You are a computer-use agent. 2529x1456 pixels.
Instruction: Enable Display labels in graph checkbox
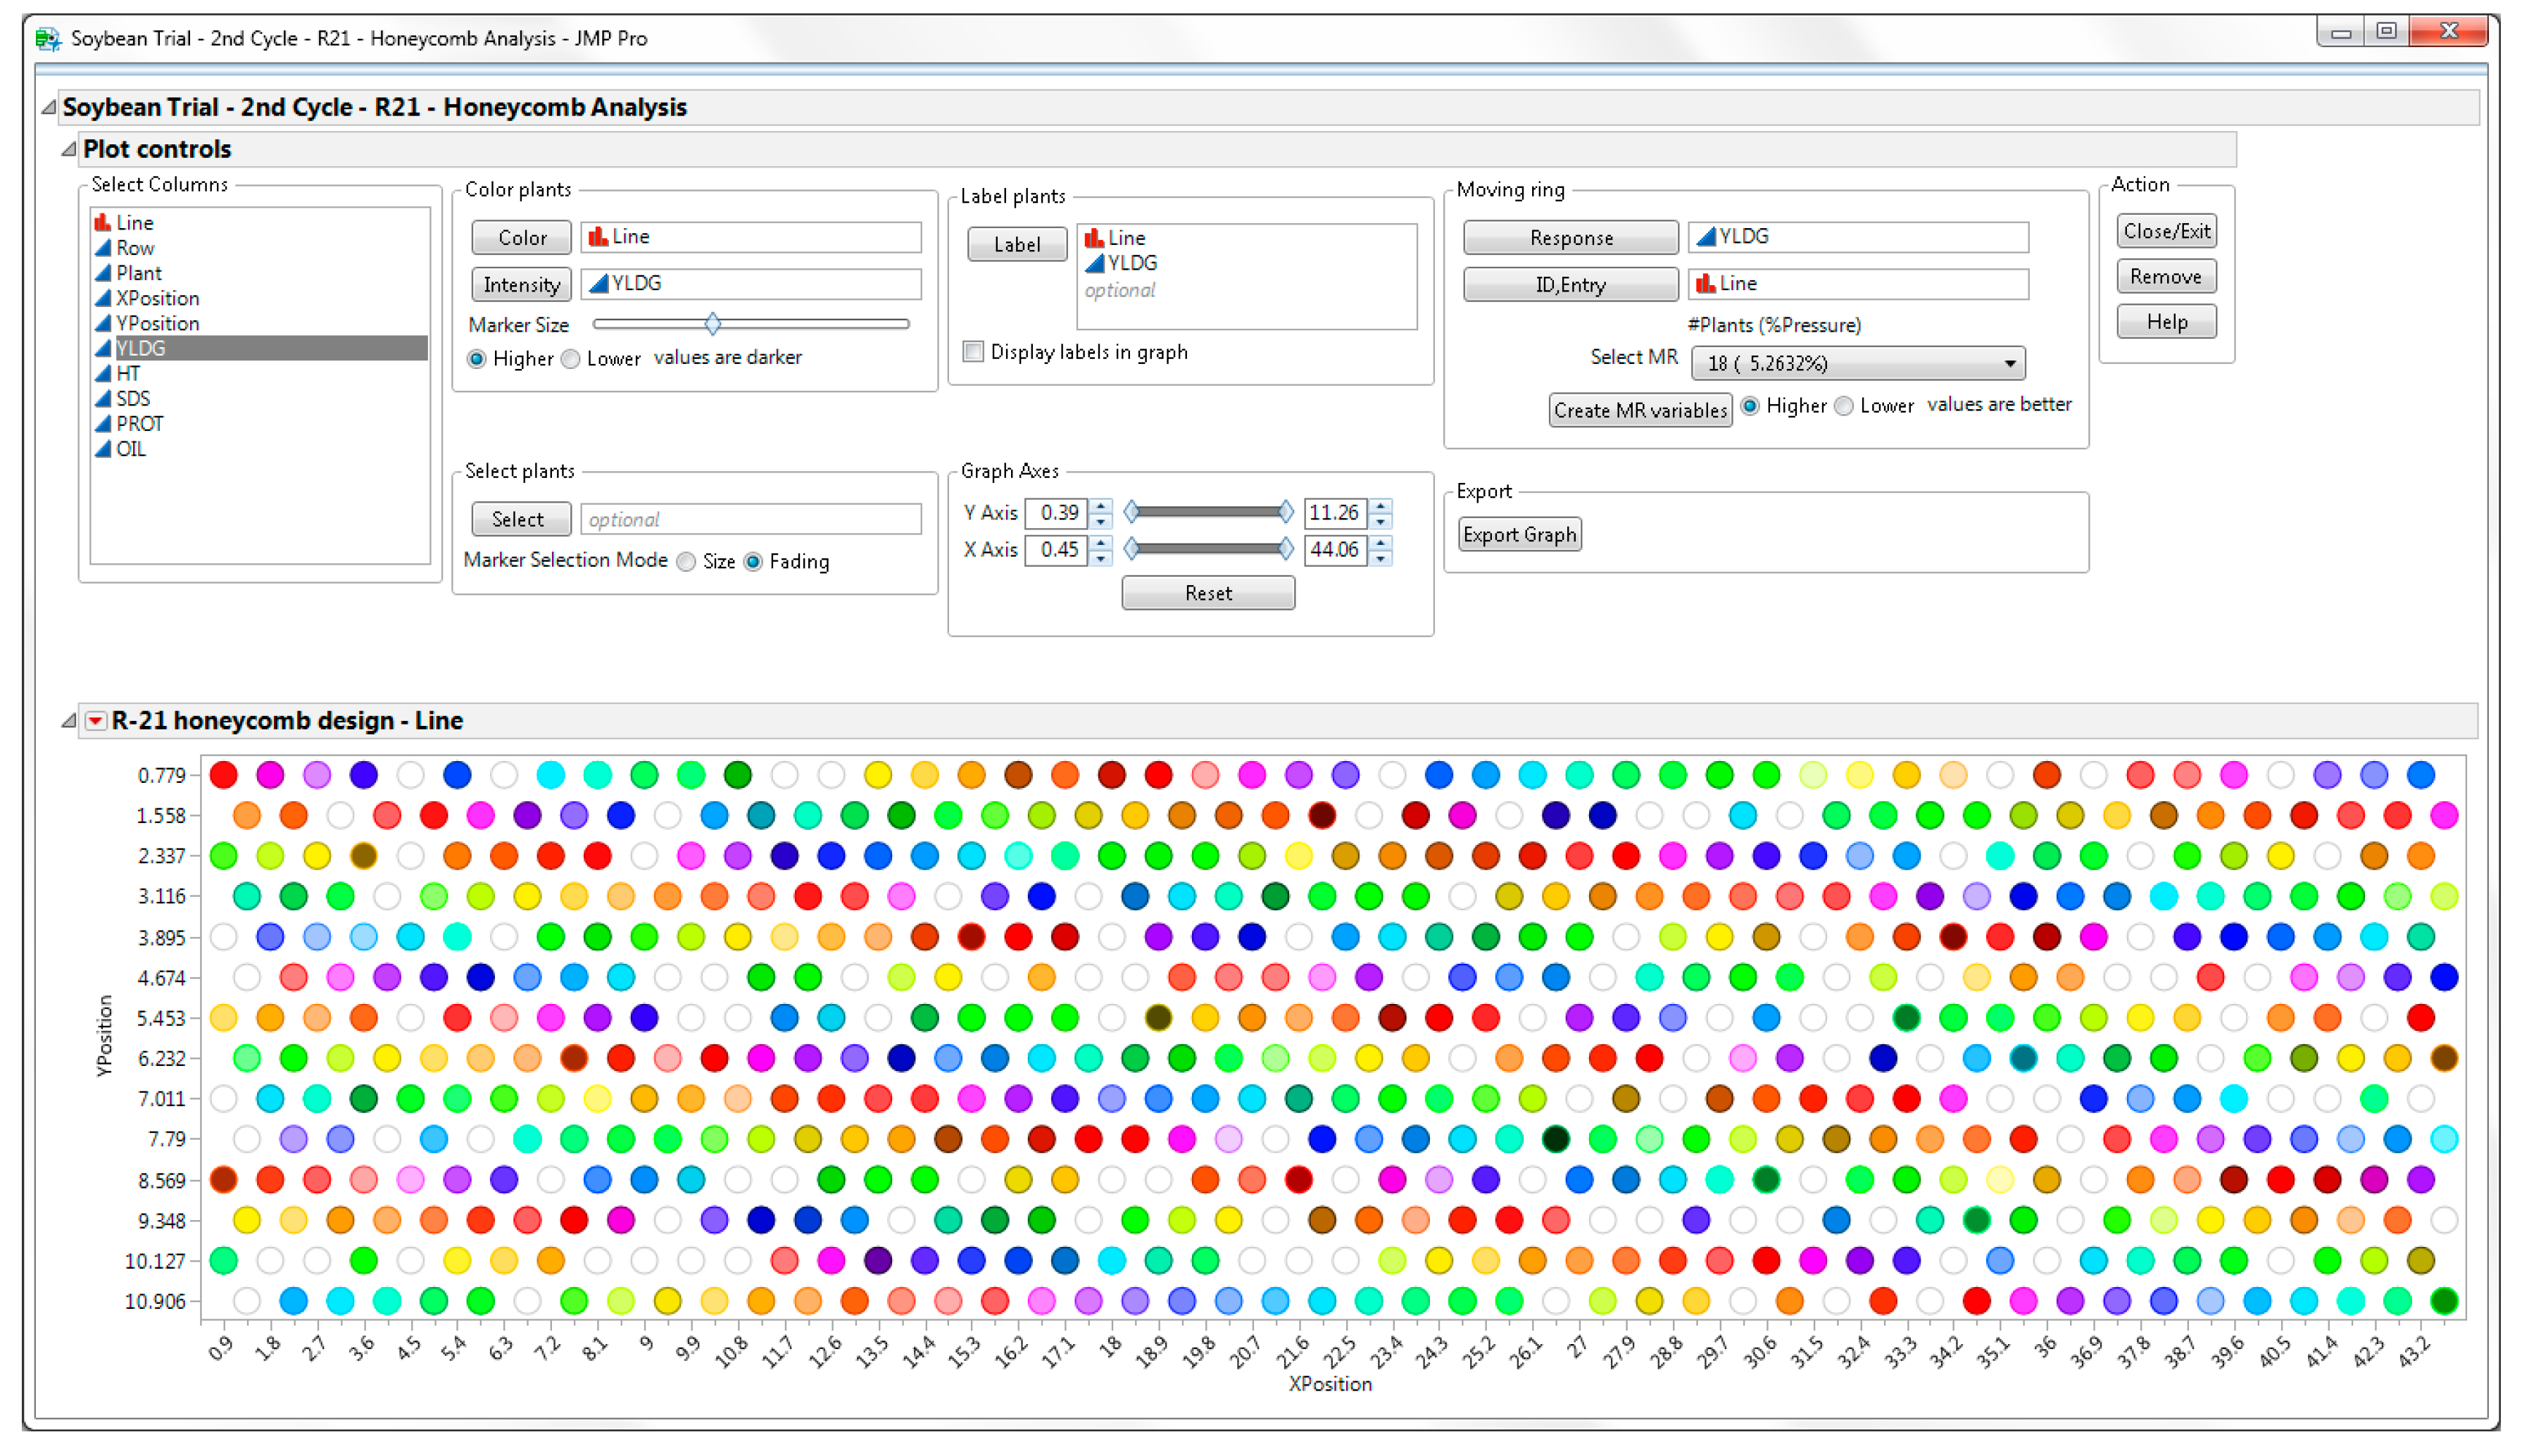click(x=973, y=352)
